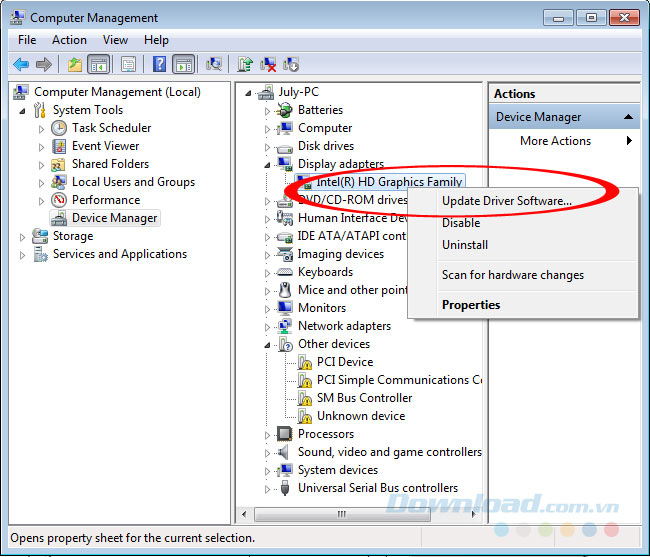The height and width of the screenshot is (557, 650).
Task: Expand the Storage node in console tree
Action: click(x=24, y=236)
